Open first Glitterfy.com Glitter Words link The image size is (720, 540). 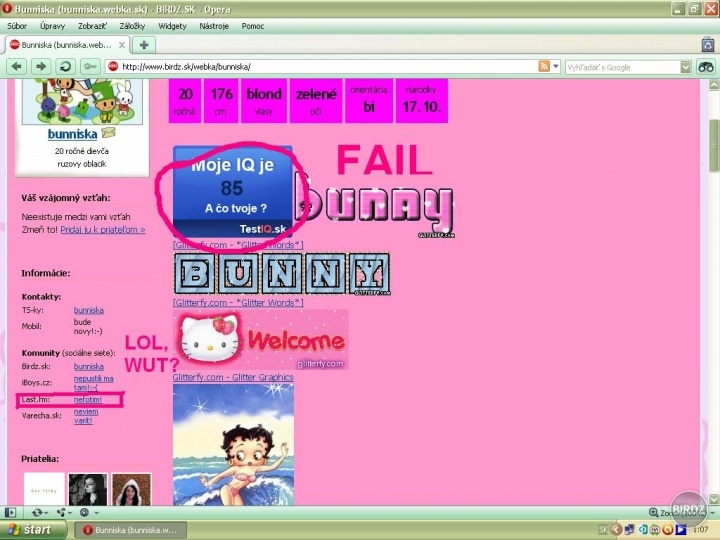click(x=238, y=245)
